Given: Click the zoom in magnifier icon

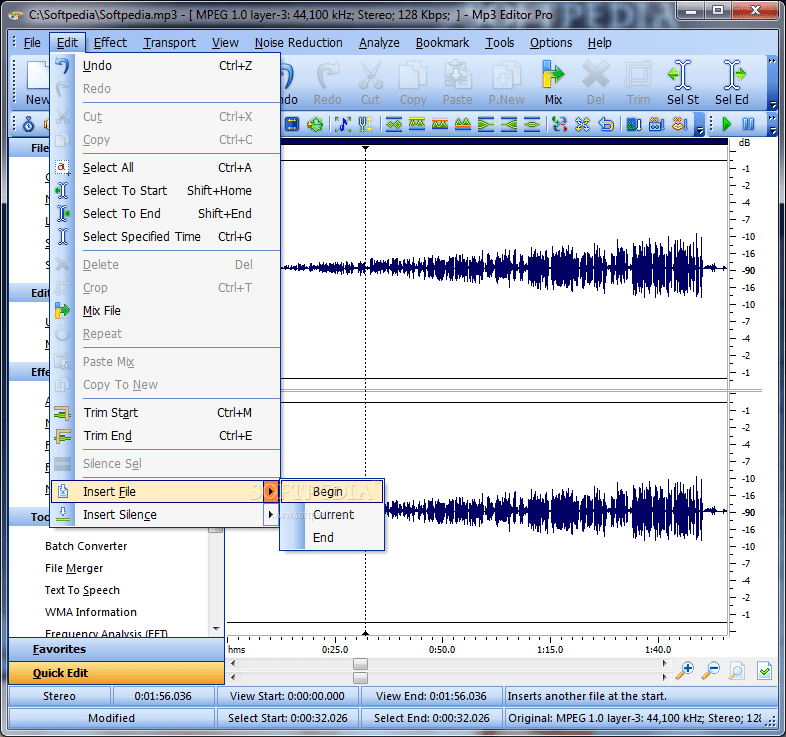Looking at the screenshot, I should [x=684, y=670].
